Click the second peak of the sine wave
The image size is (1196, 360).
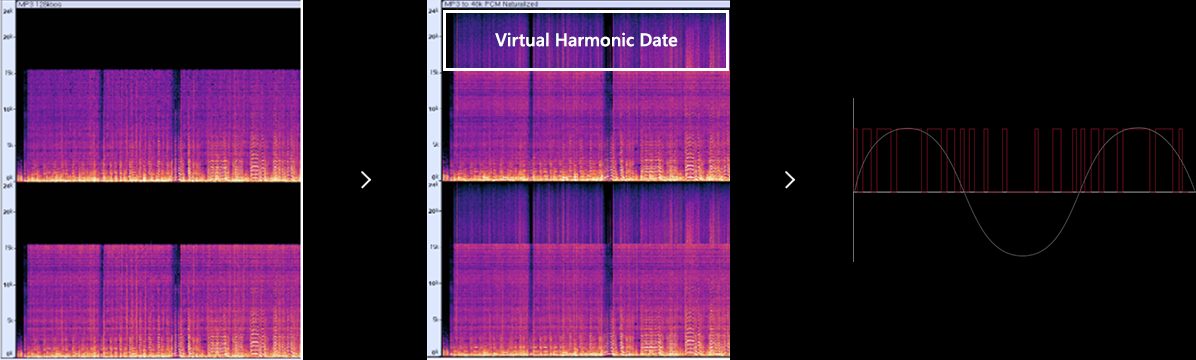click(1137, 128)
